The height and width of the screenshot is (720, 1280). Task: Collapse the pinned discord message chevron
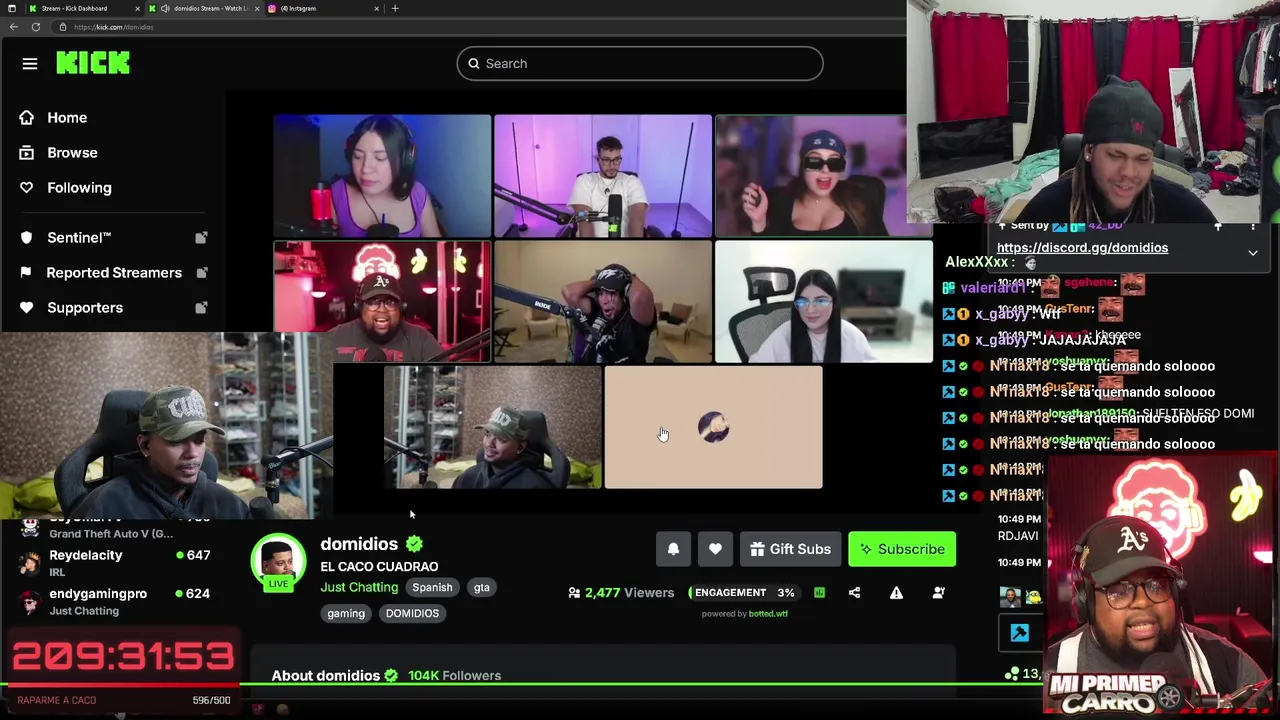click(1252, 253)
